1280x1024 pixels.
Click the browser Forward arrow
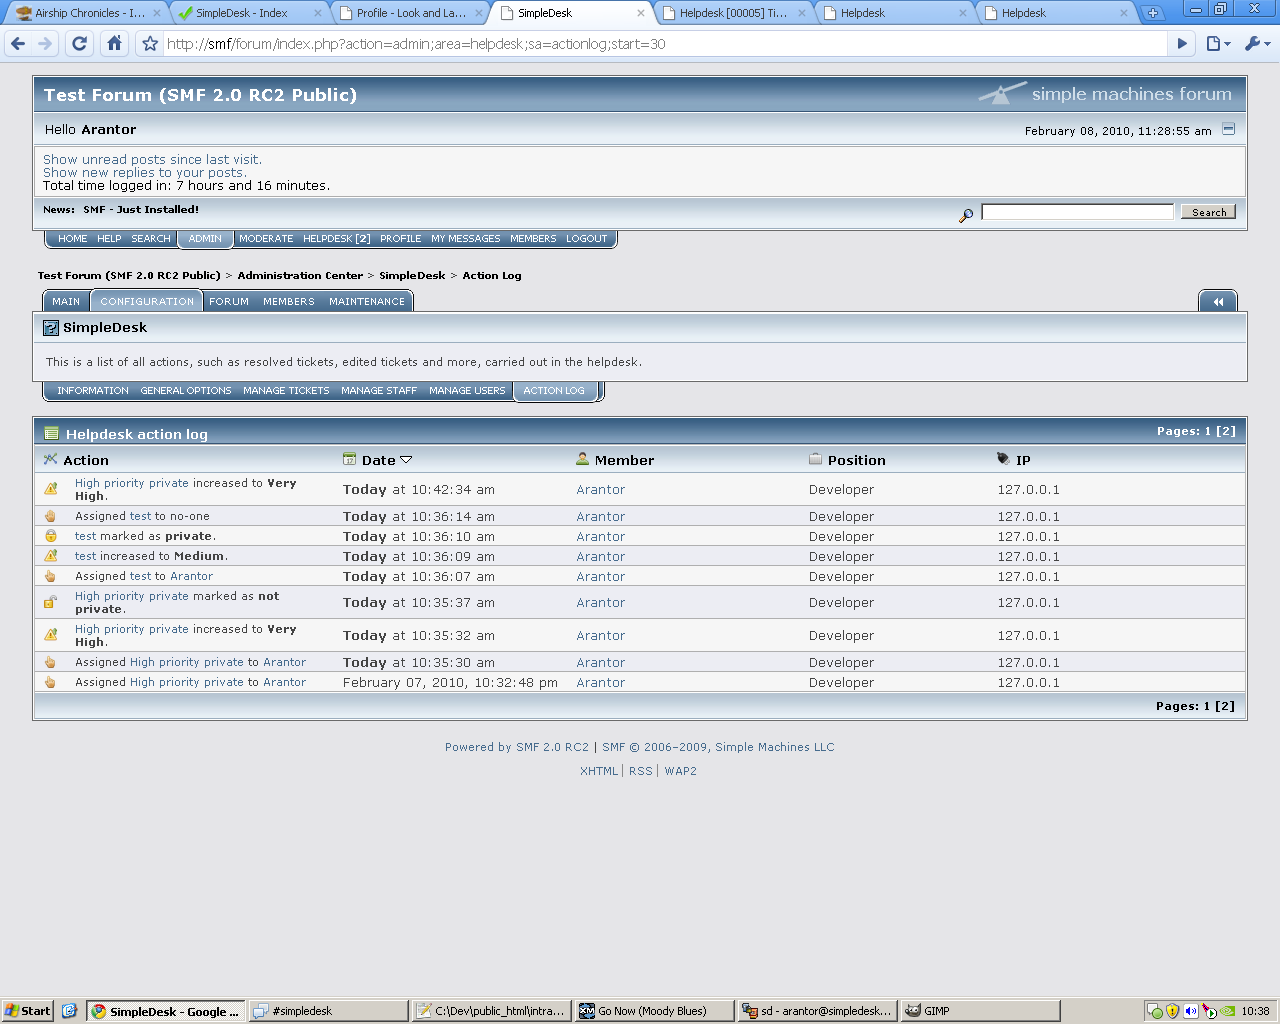coord(45,44)
